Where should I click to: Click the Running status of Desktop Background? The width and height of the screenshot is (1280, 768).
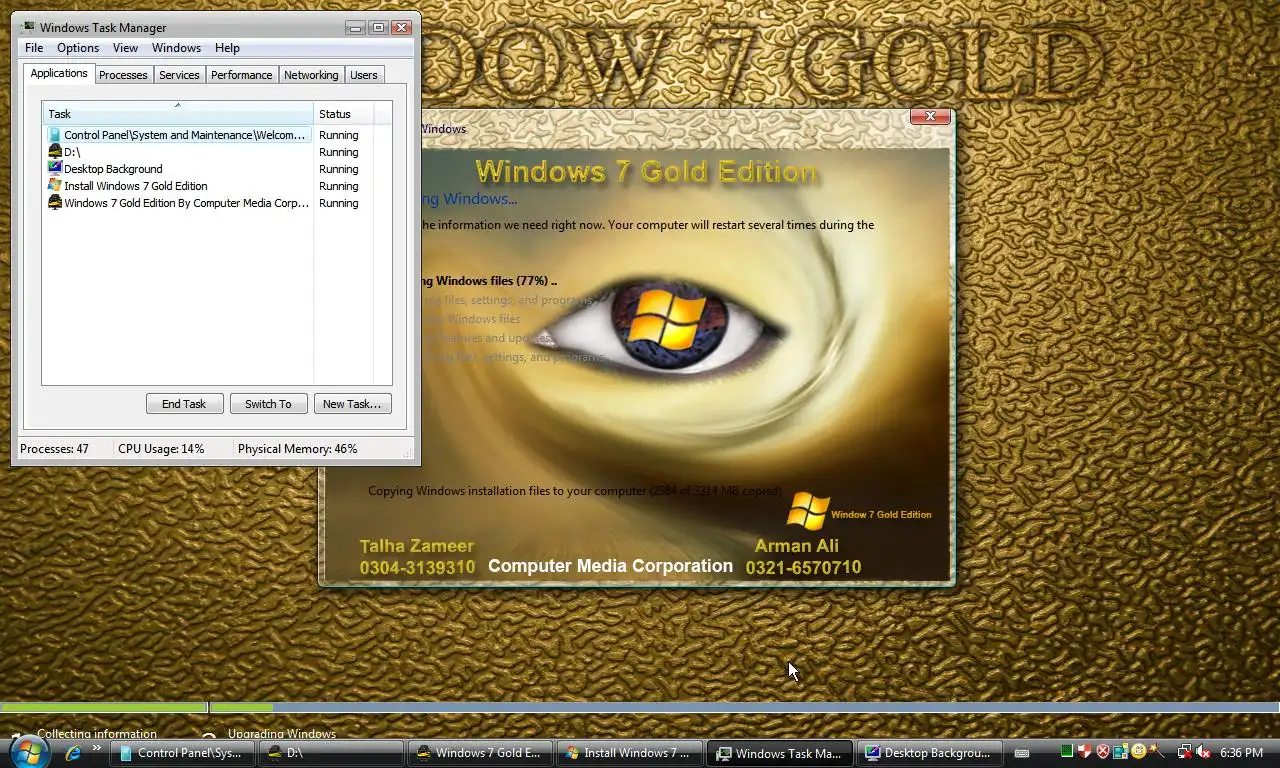(x=338, y=169)
